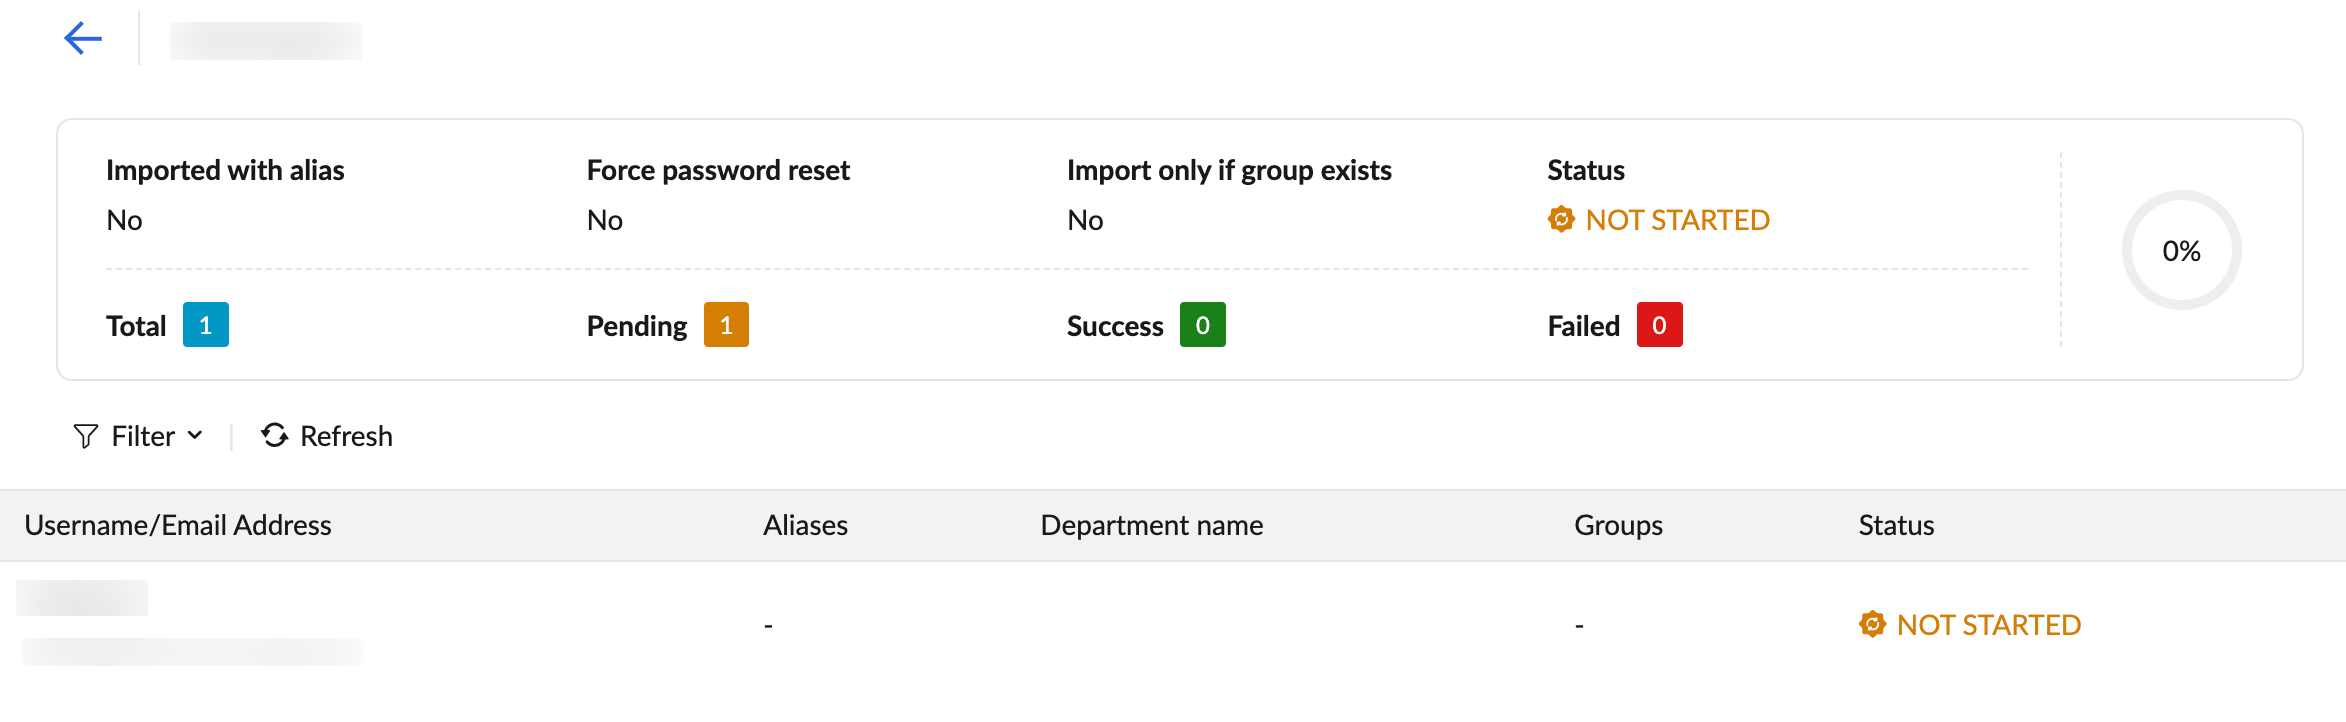Viewport: 2346px width, 722px height.
Task: Click the funnel filter icon
Action: click(x=86, y=436)
